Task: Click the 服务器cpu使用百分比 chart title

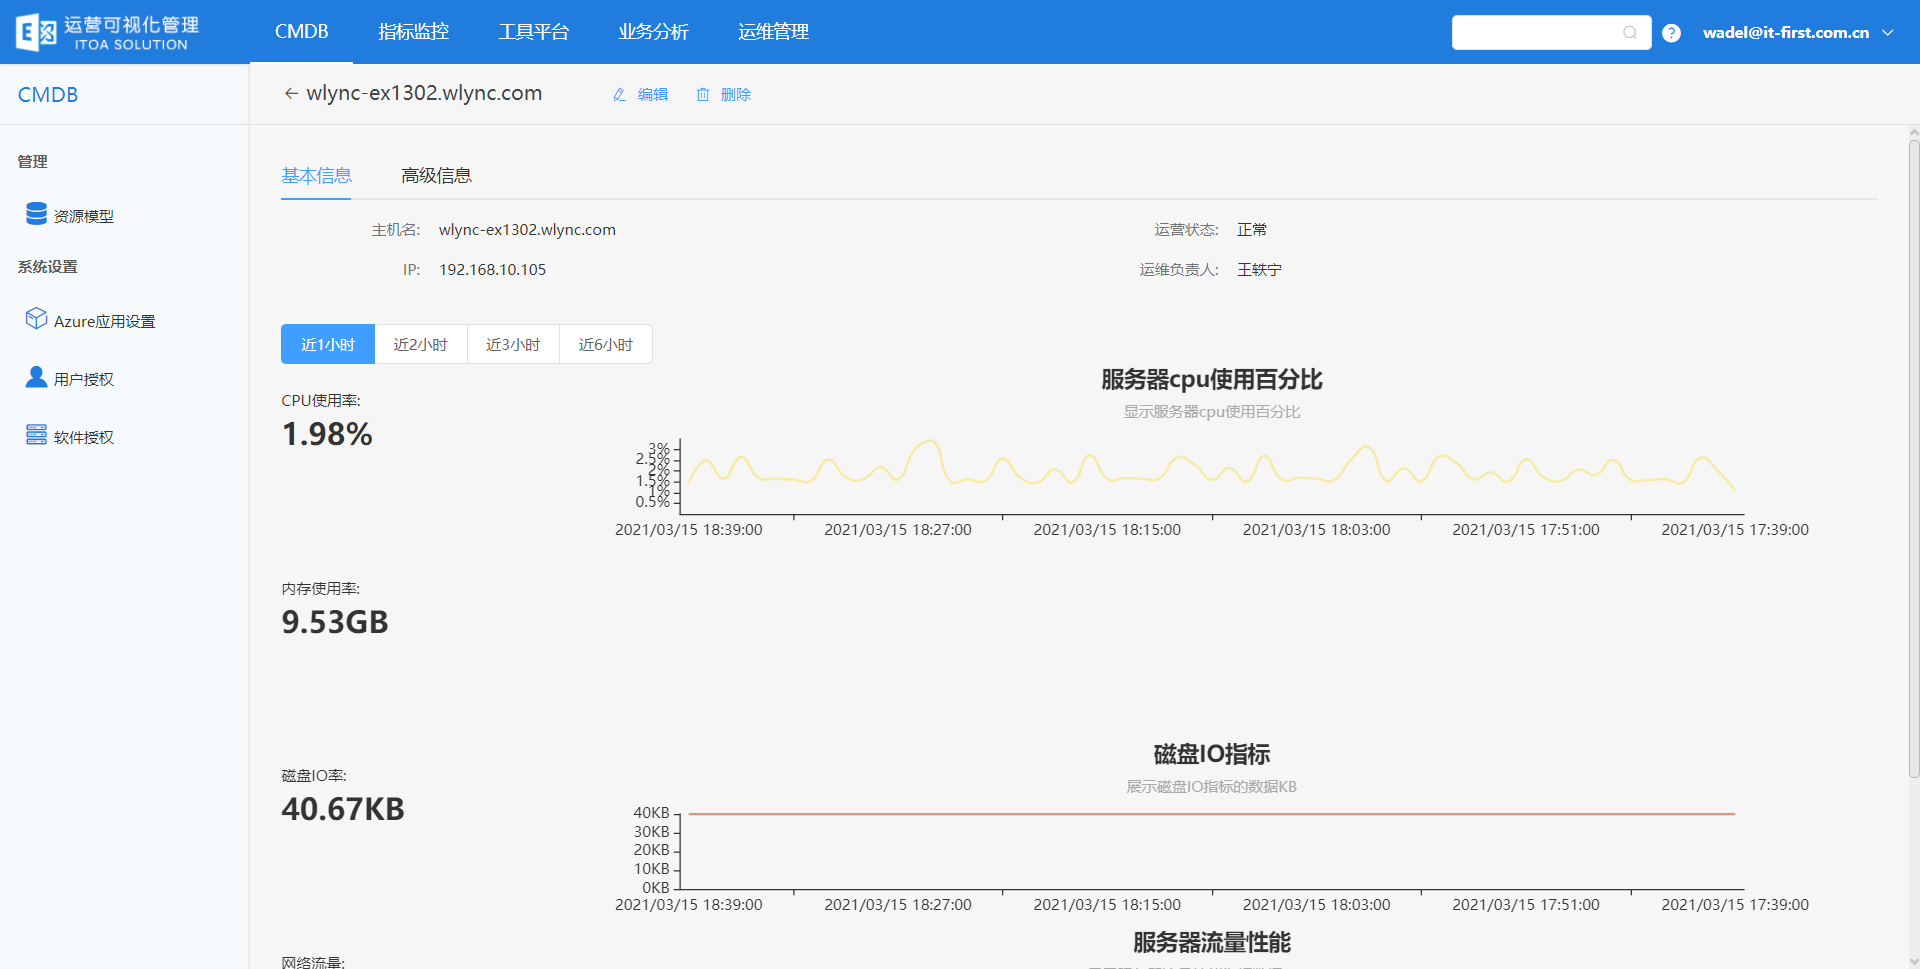Action: [1212, 380]
